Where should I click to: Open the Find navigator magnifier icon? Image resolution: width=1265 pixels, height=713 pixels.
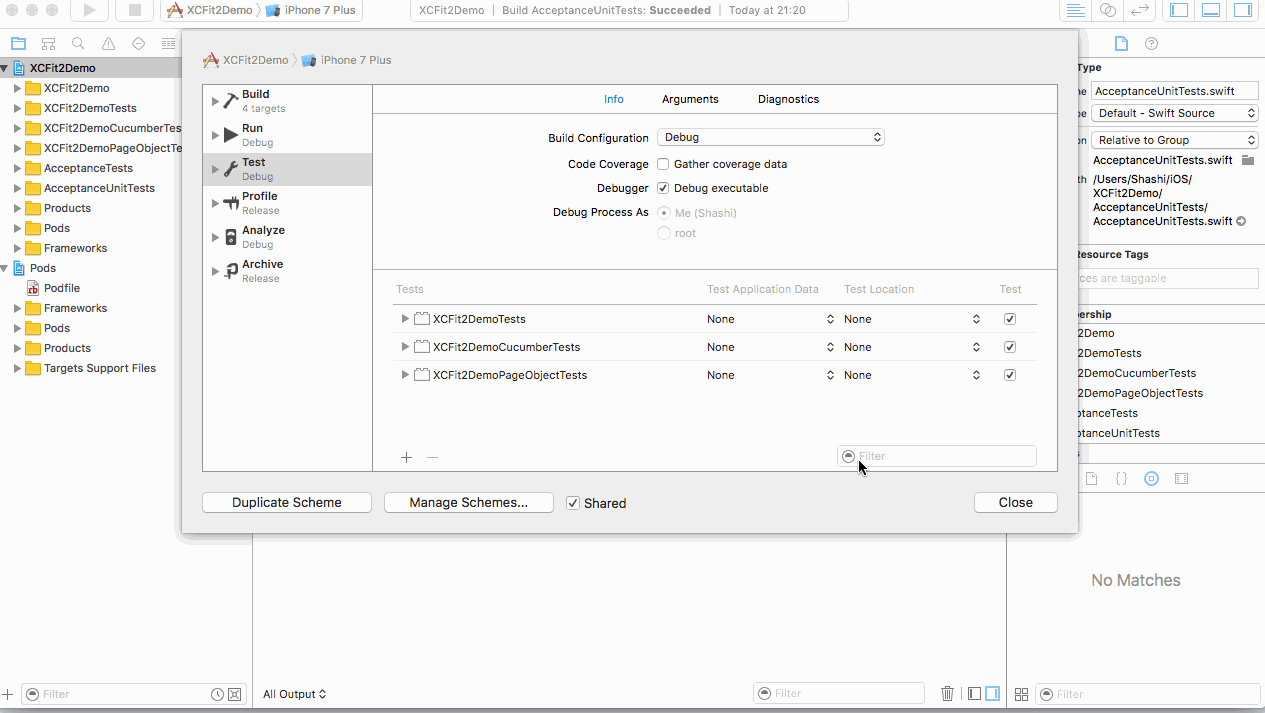[x=78, y=44]
